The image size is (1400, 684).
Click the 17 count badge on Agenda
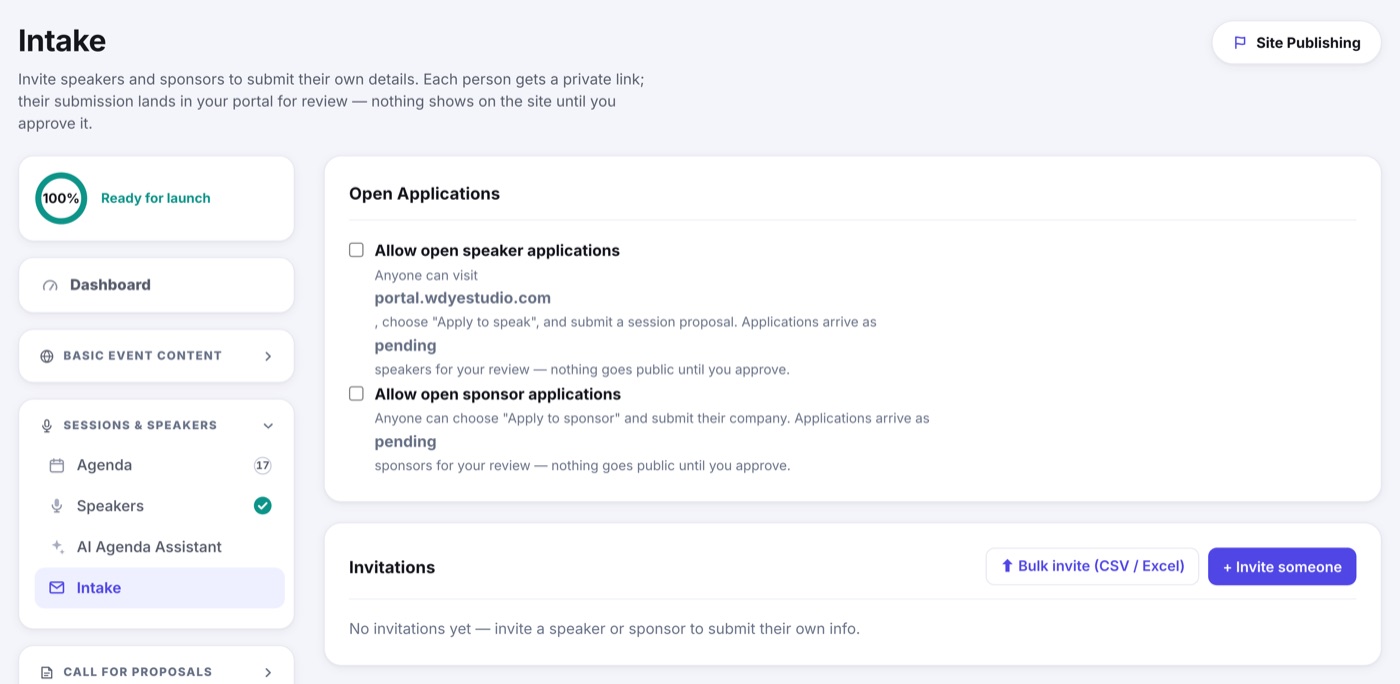(263, 466)
